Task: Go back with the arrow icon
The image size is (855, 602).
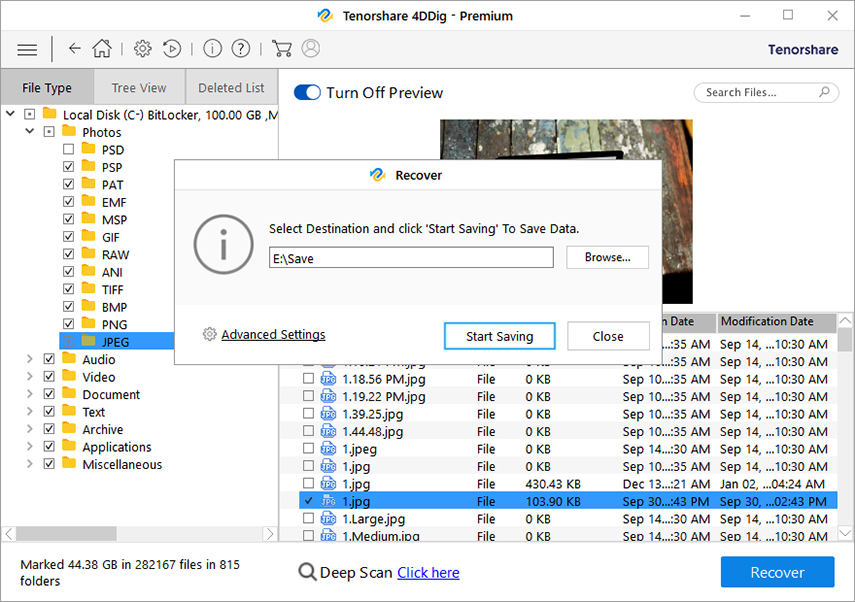Action: 75,49
